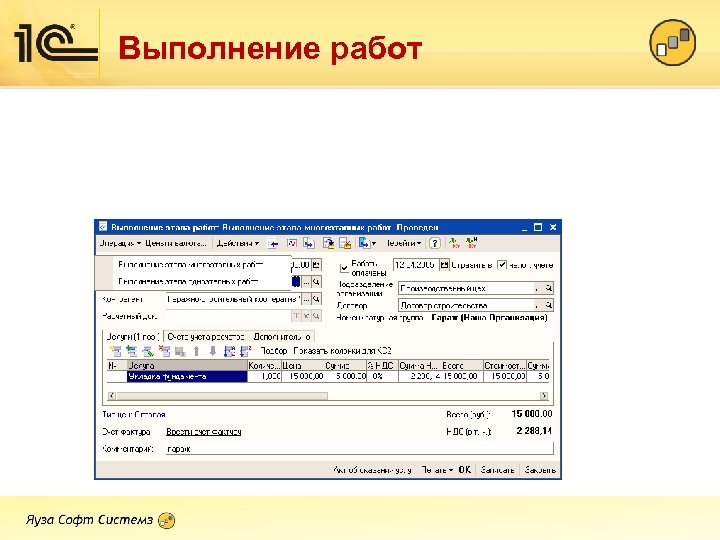Toggle the Работы оплачены checkbox
The image size is (720, 540).
[x=344, y=268]
